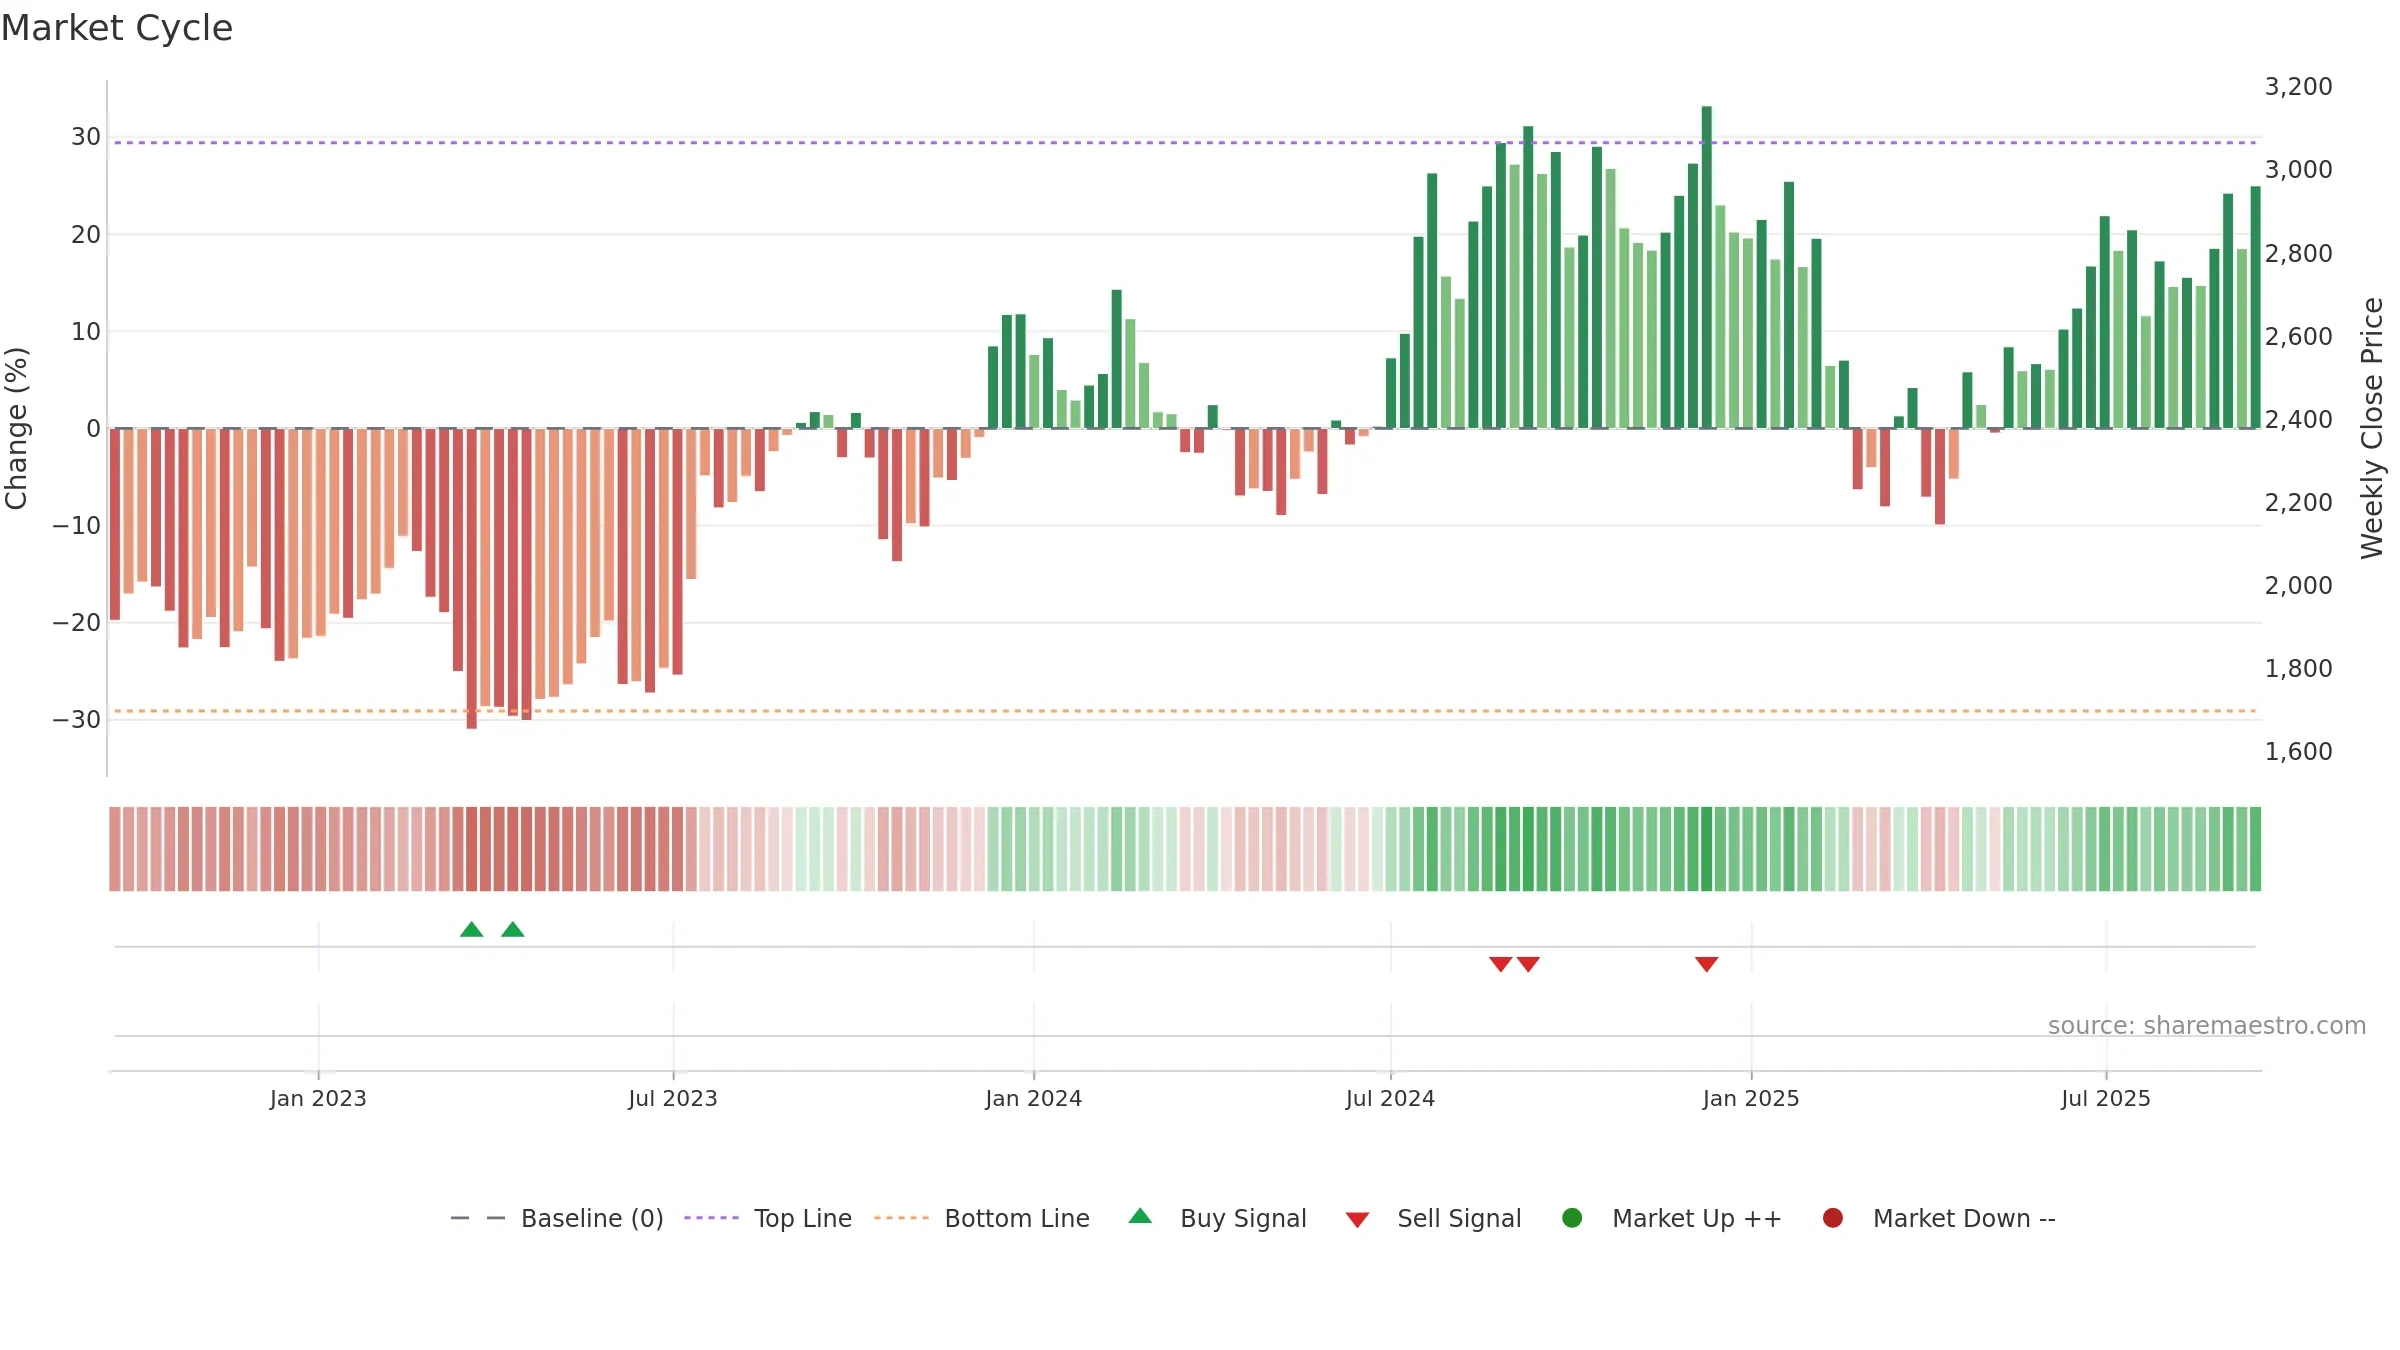Toggle the Market Down -- legend entry
Image resolution: width=2400 pixels, height=1350 pixels.
point(1938,1218)
